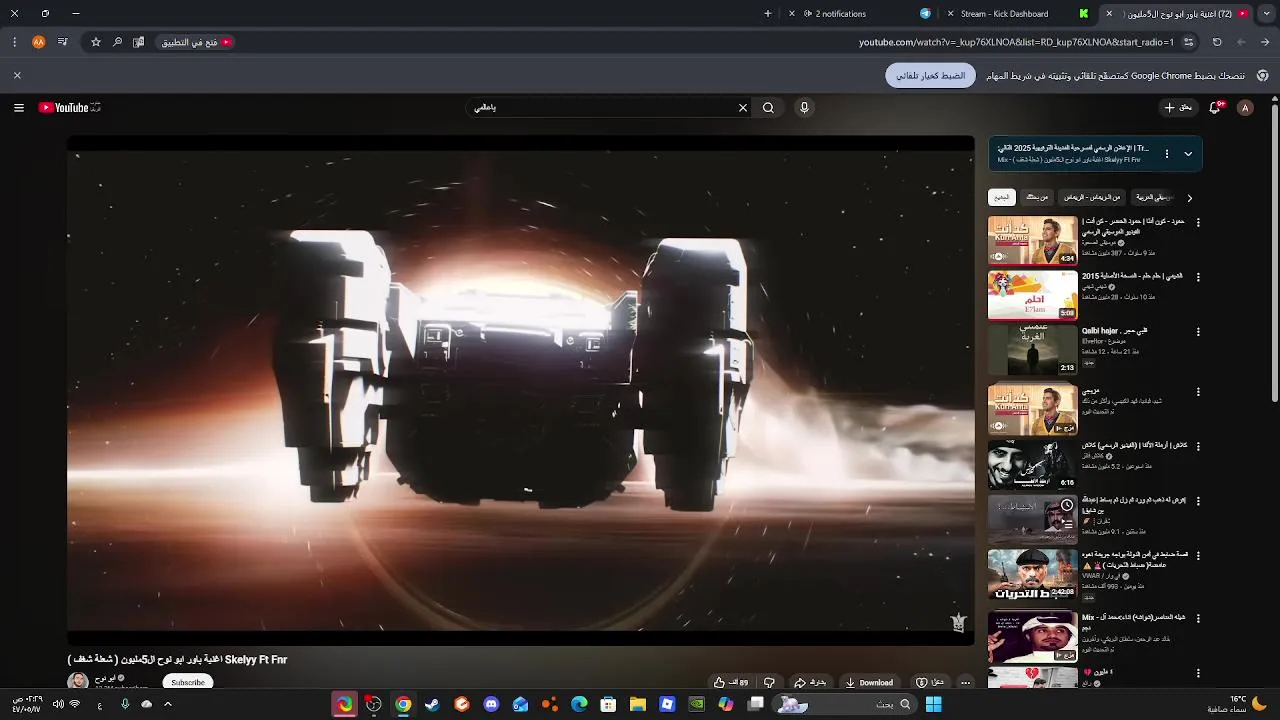Screen dimensions: 1280x720
Task: Reload the page in Chrome
Action: tap(1217, 42)
